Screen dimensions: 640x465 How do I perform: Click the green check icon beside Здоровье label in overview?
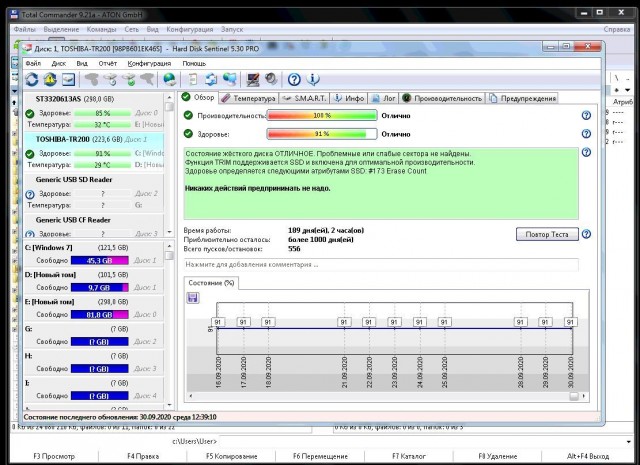pyautogui.click(x=188, y=134)
